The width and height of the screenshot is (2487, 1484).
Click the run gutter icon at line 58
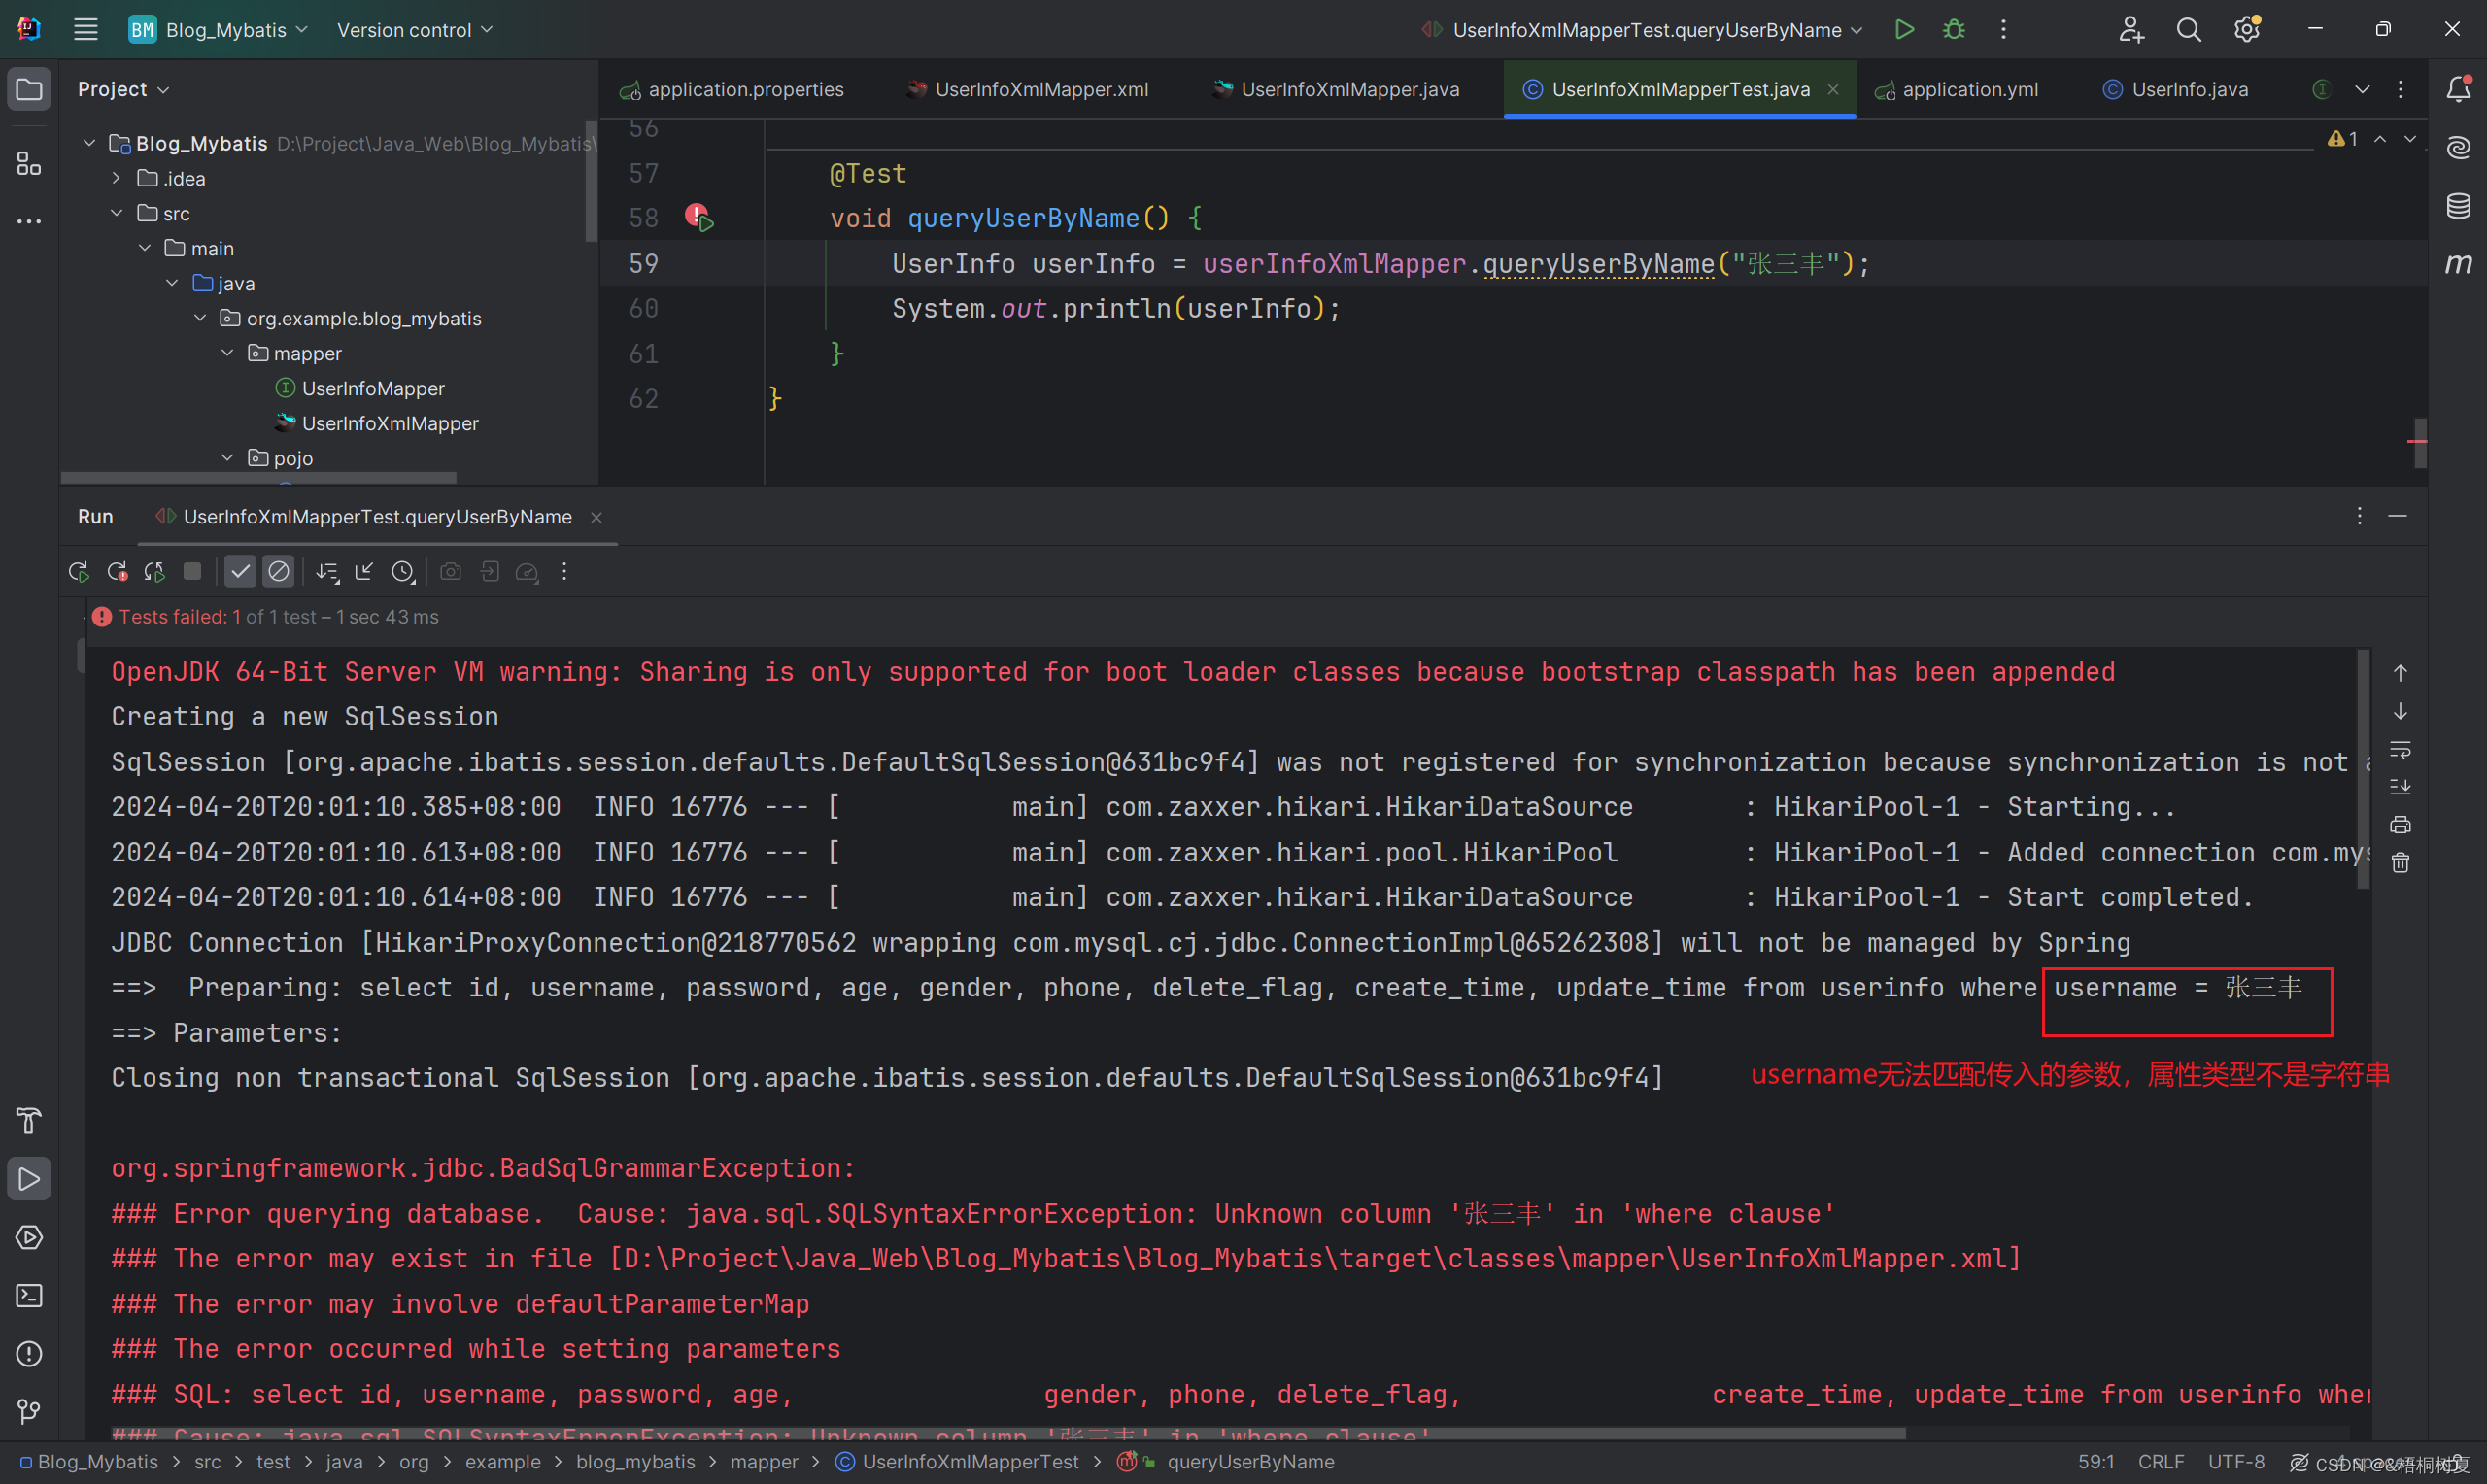click(699, 217)
